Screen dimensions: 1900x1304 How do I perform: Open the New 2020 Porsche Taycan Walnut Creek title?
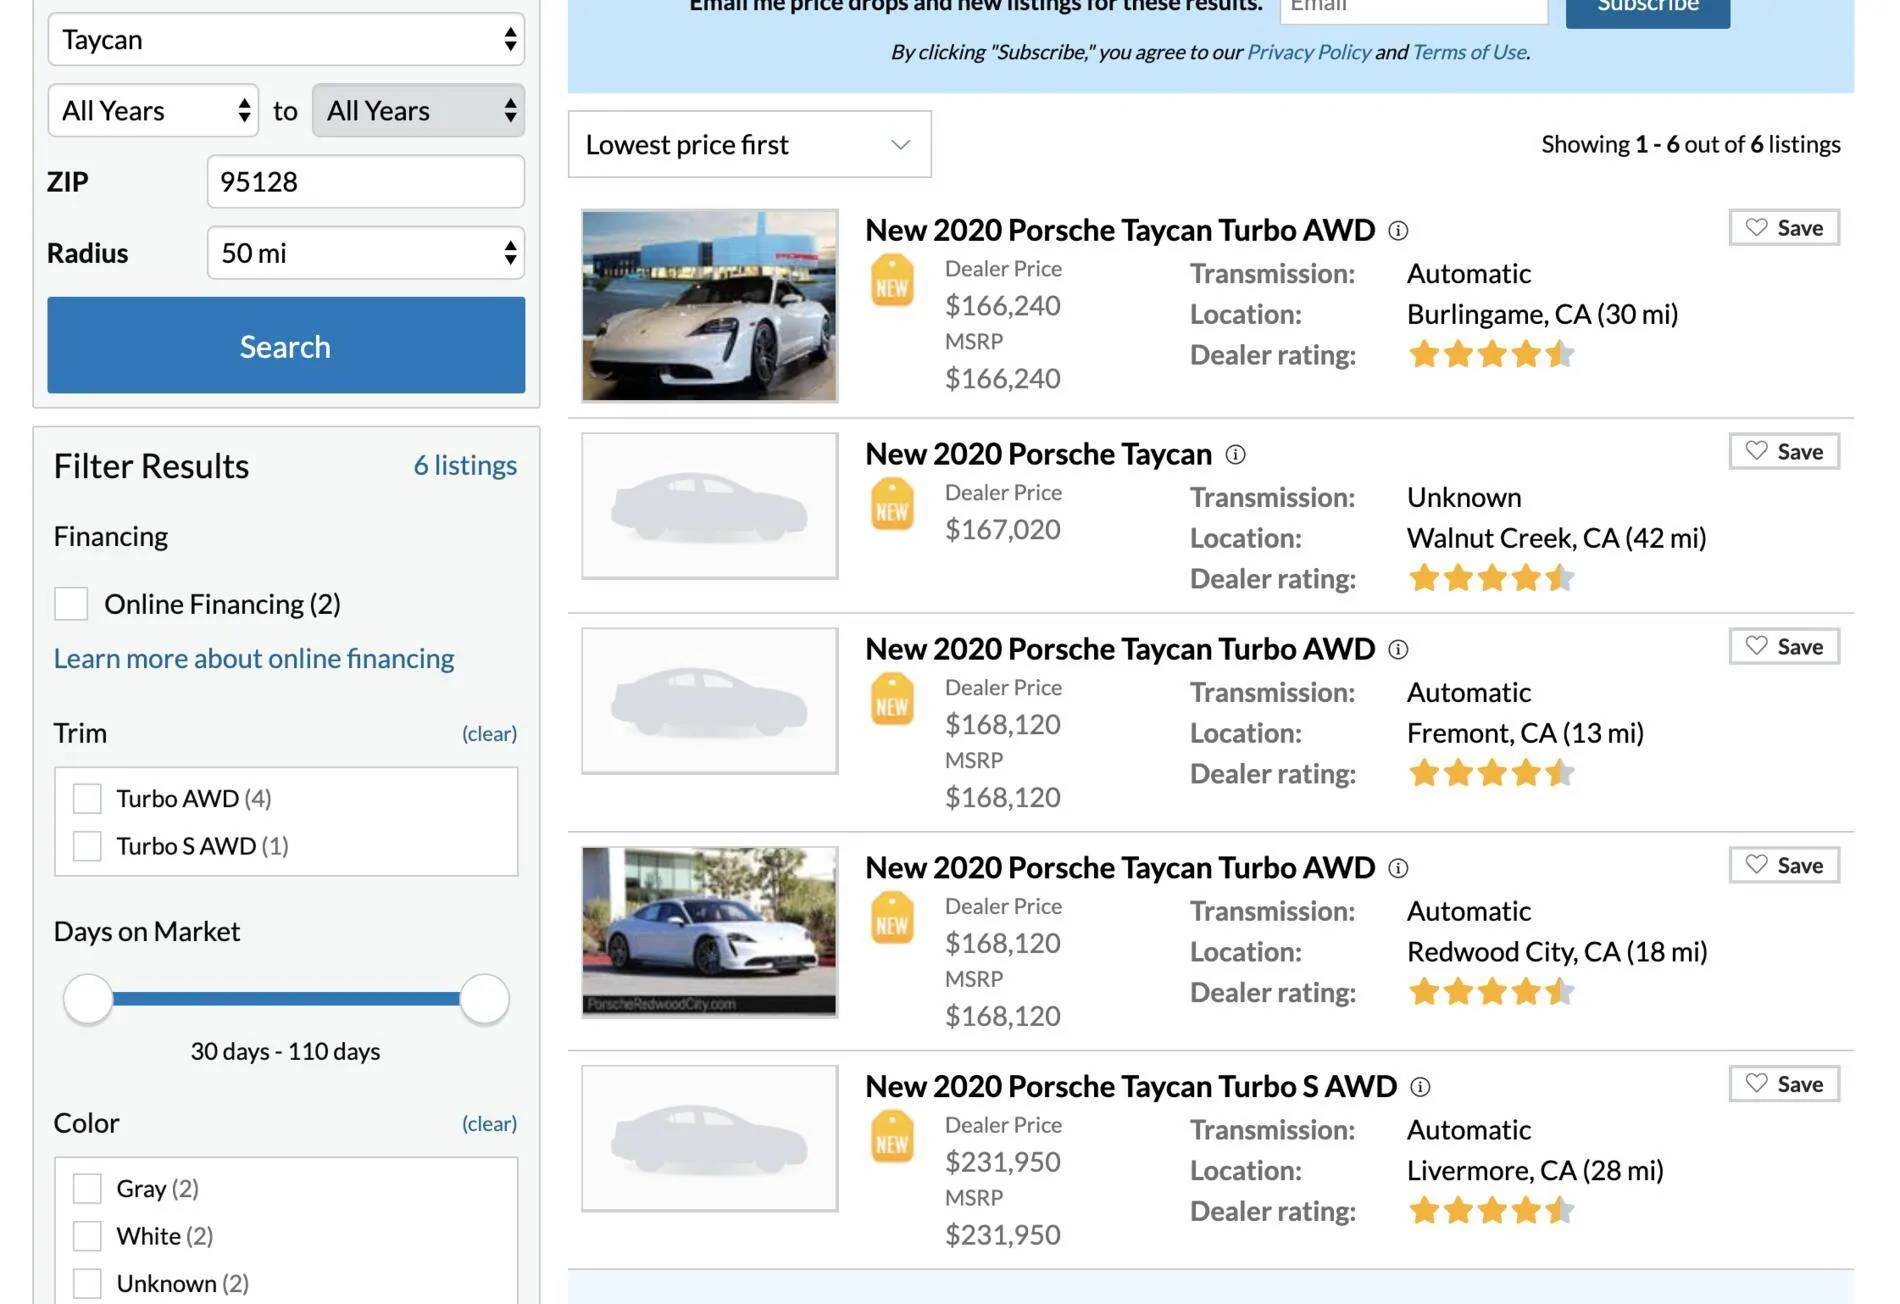click(1038, 454)
